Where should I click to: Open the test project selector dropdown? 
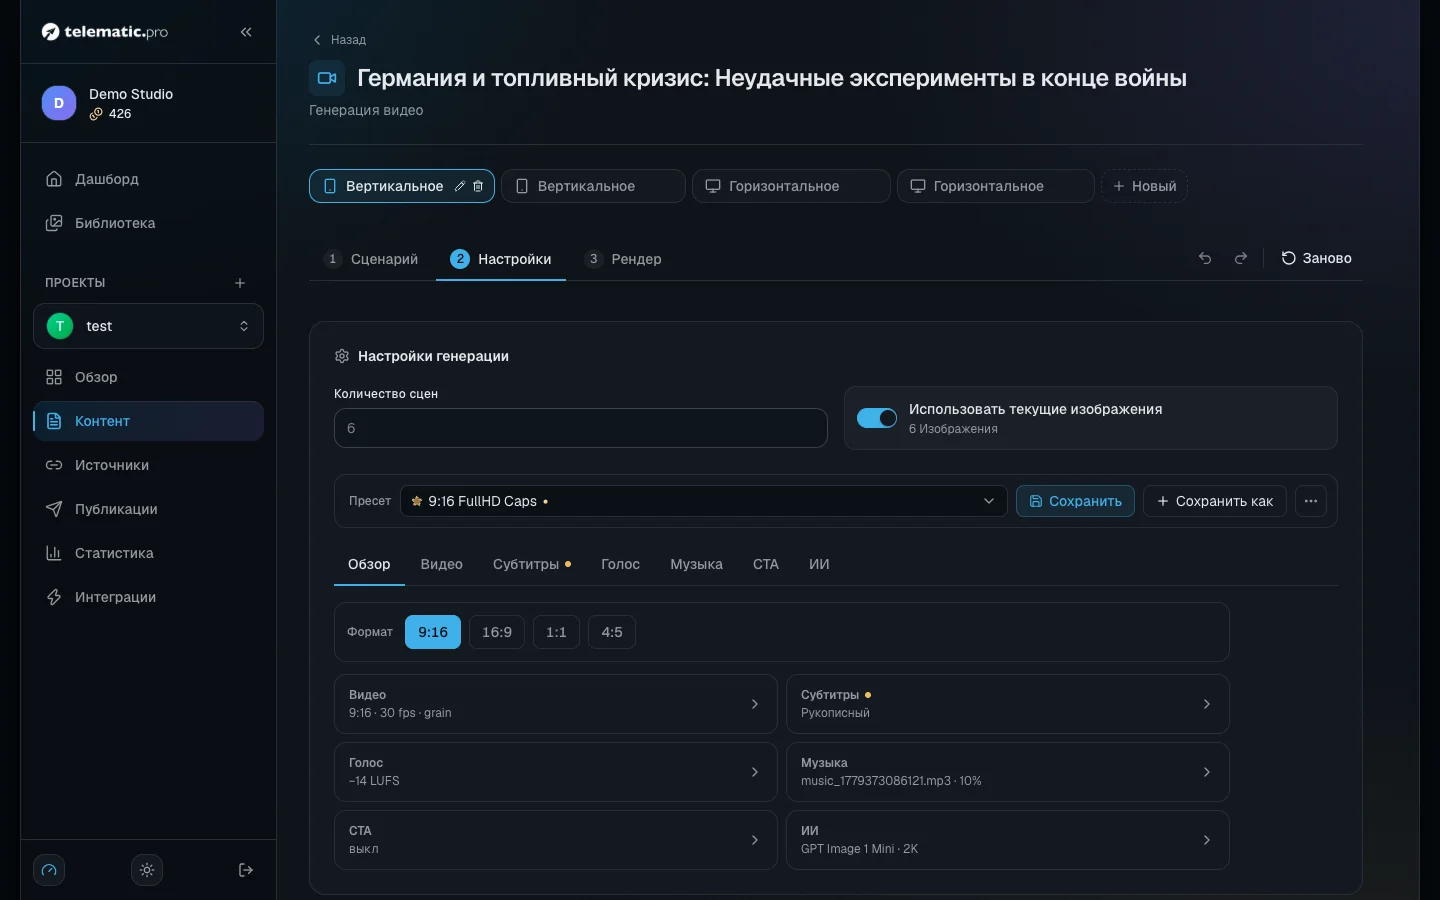point(148,326)
